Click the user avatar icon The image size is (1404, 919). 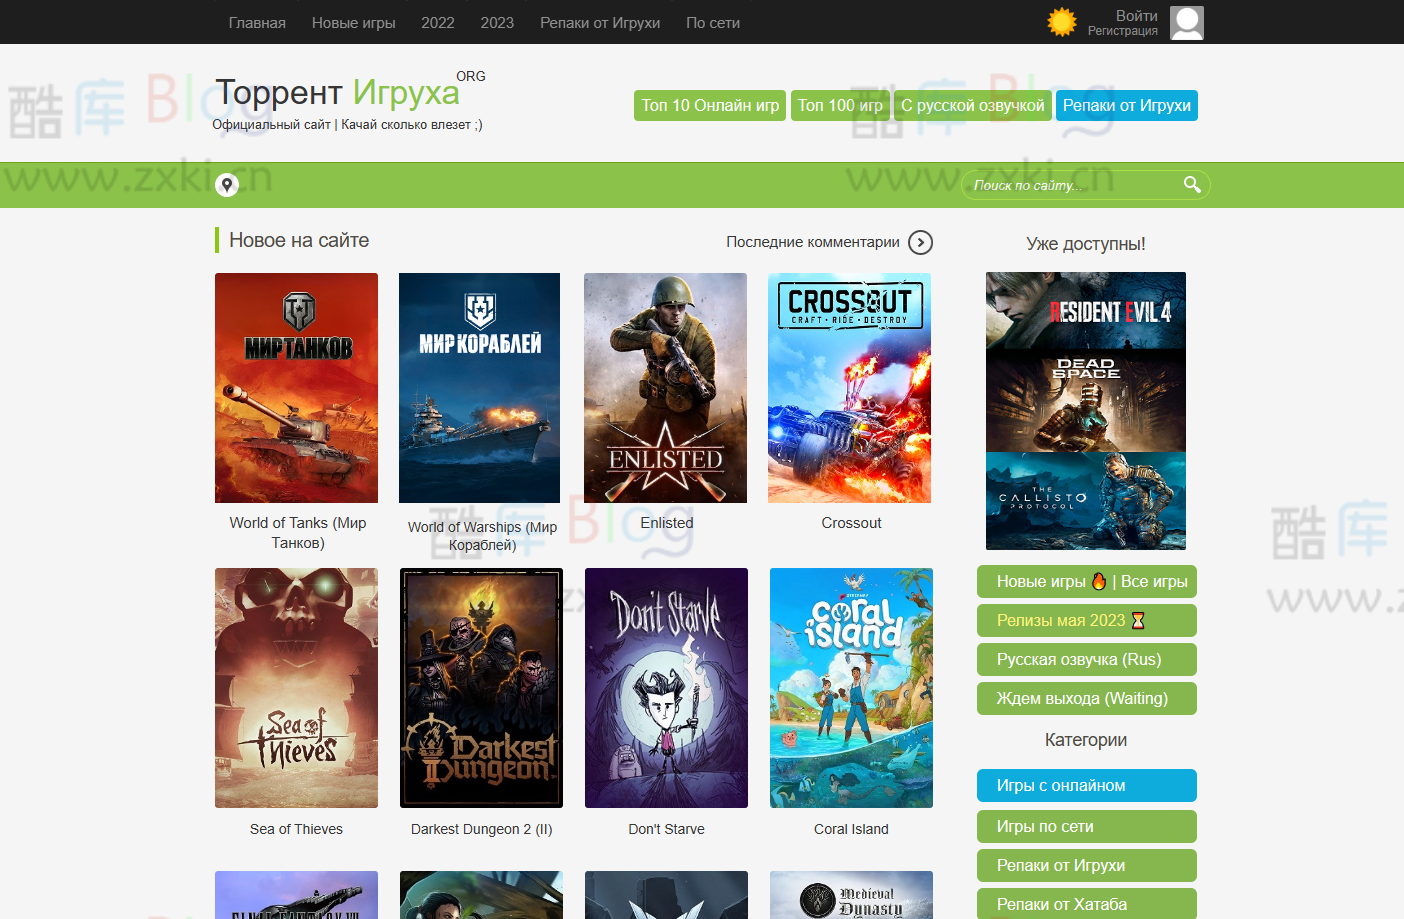tap(1186, 22)
